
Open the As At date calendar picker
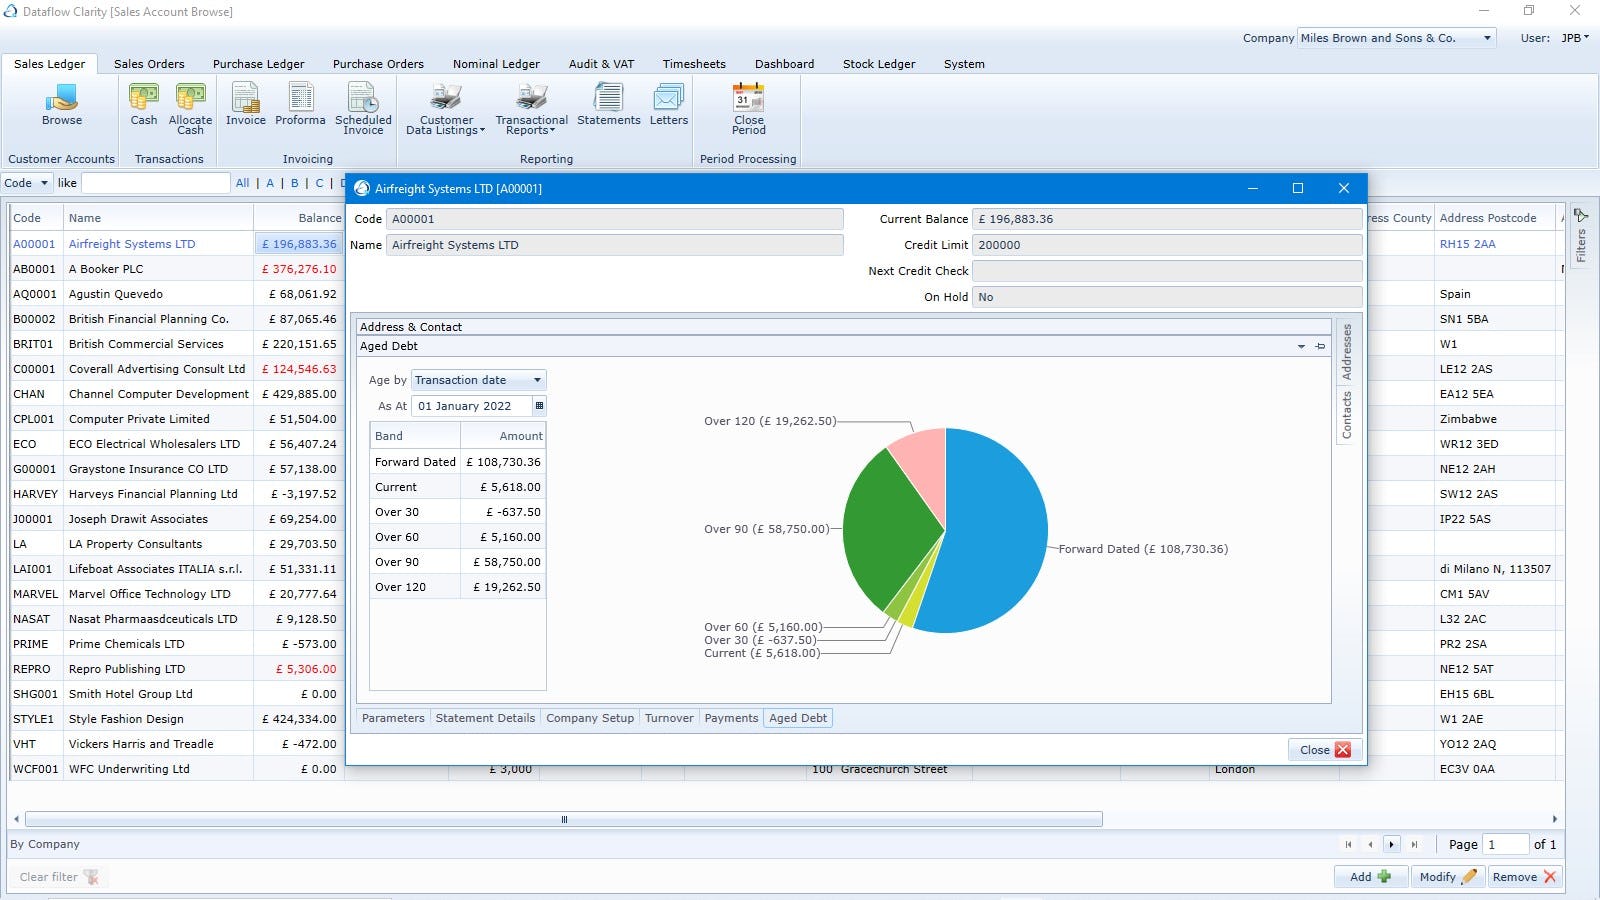click(x=539, y=406)
